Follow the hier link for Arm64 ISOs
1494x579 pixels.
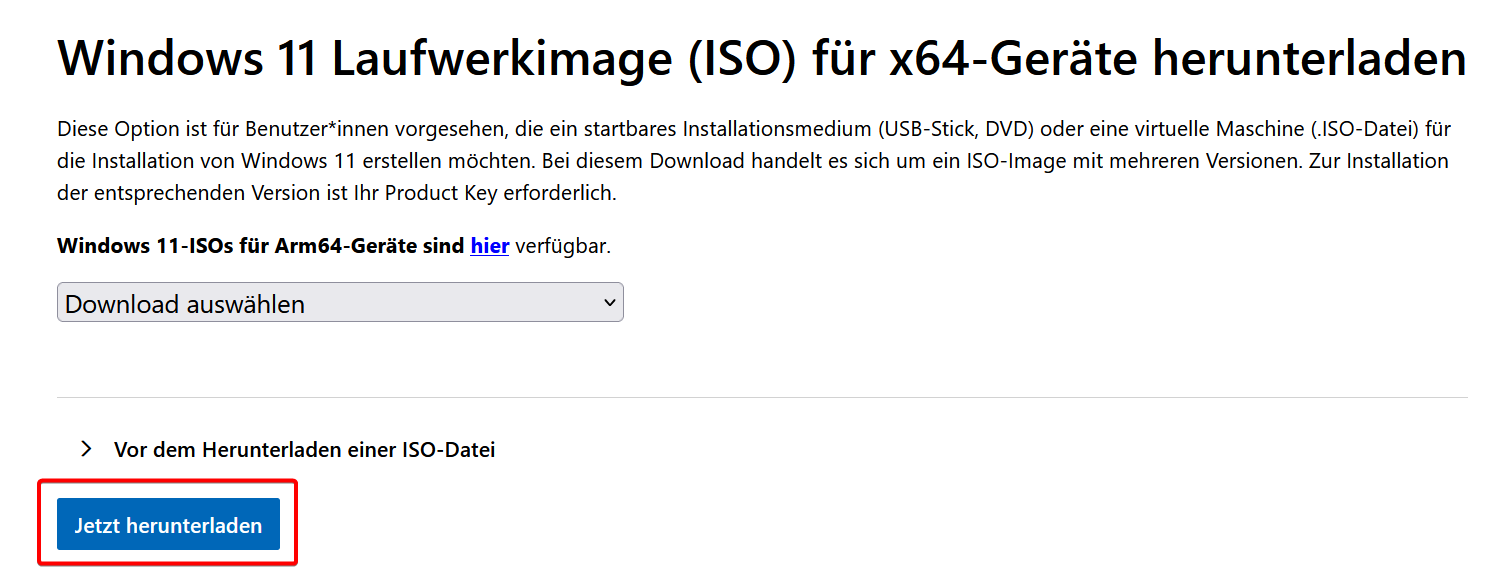(490, 245)
